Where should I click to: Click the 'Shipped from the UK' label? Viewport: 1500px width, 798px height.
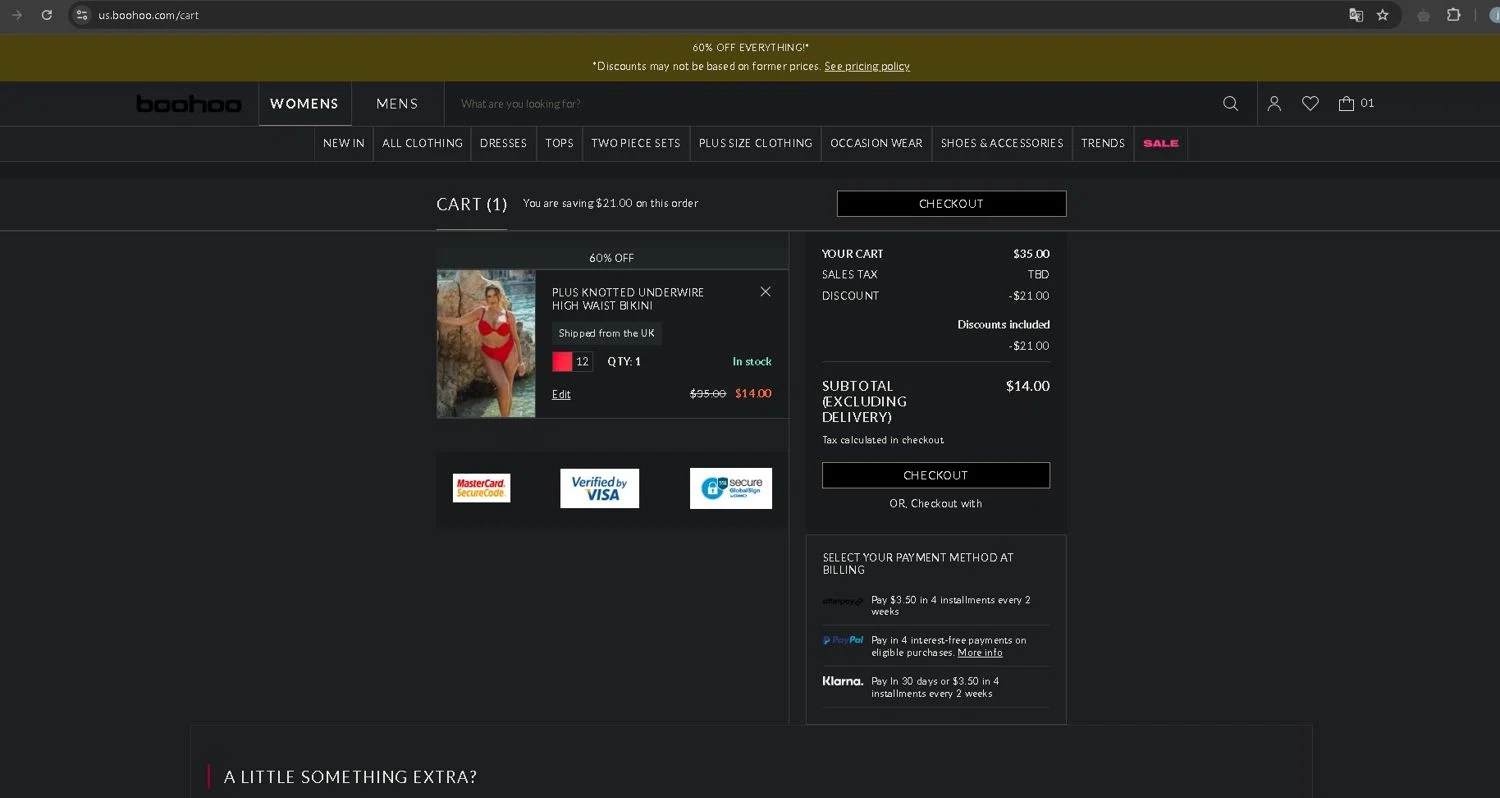point(607,333)
